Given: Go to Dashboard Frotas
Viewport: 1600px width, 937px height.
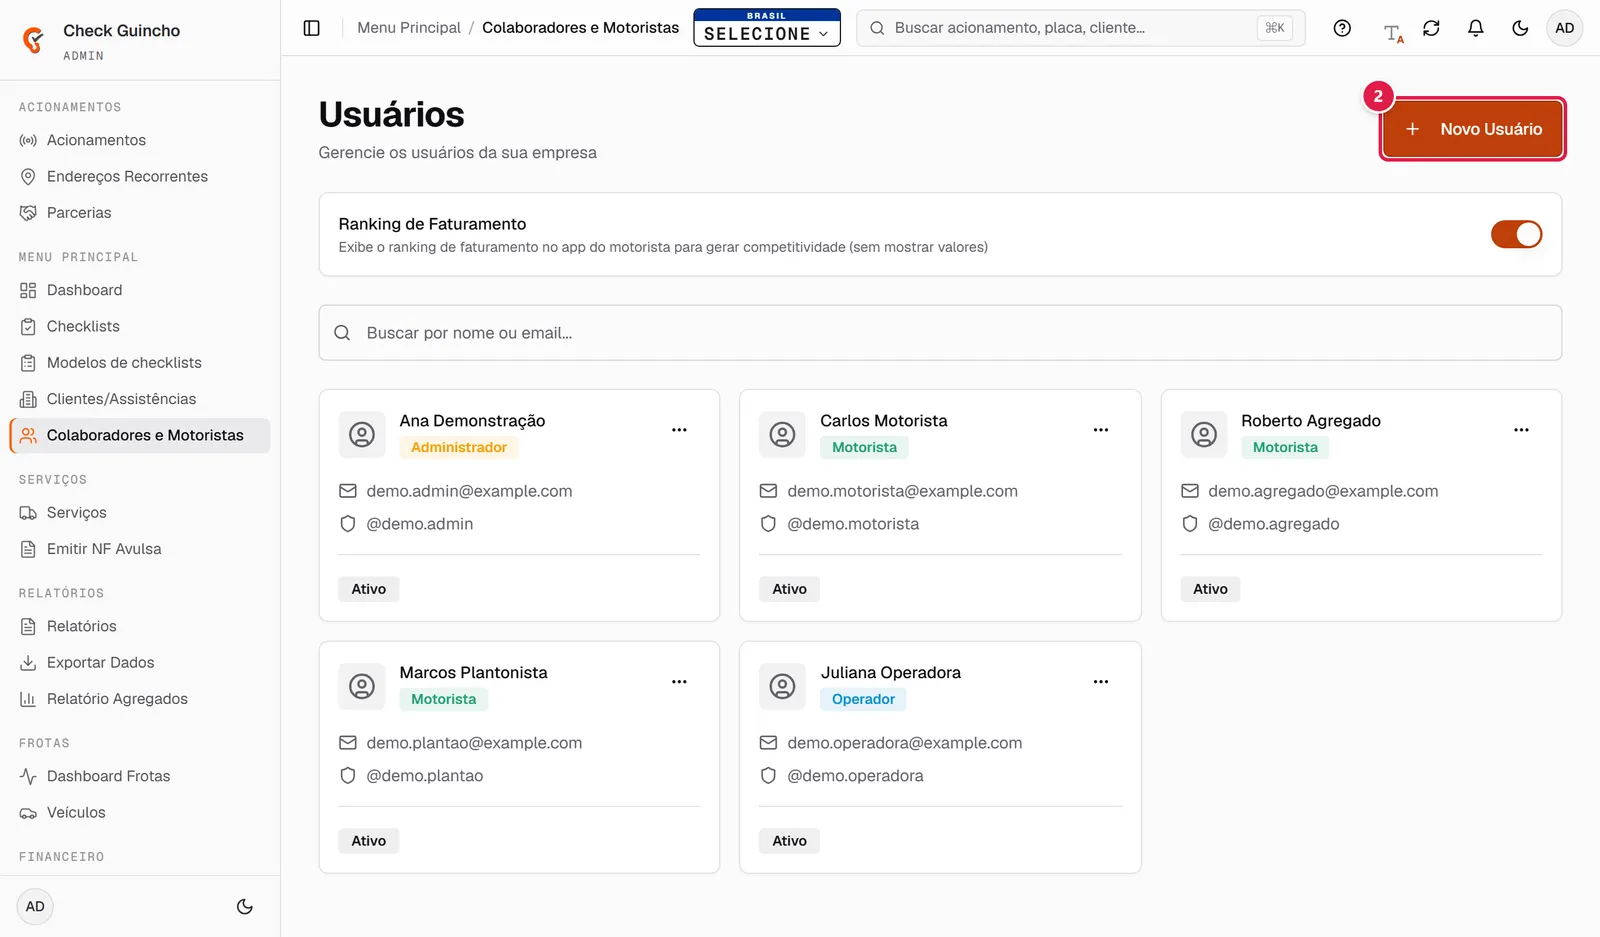Looking at the screenshot, I should 140,777.
